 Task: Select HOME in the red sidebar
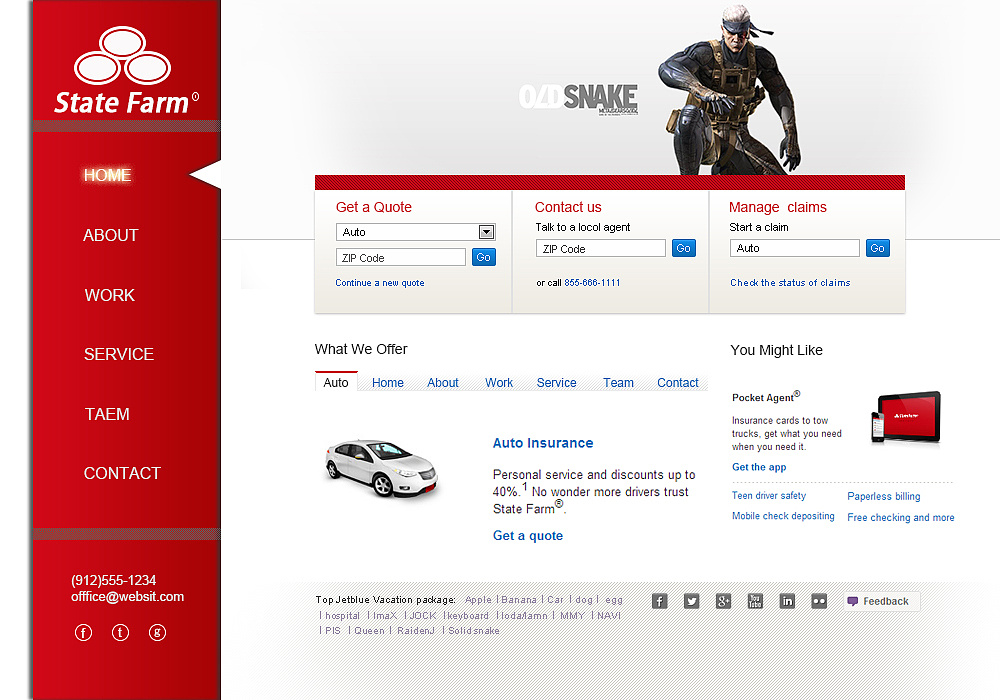[x=108, y=175]
